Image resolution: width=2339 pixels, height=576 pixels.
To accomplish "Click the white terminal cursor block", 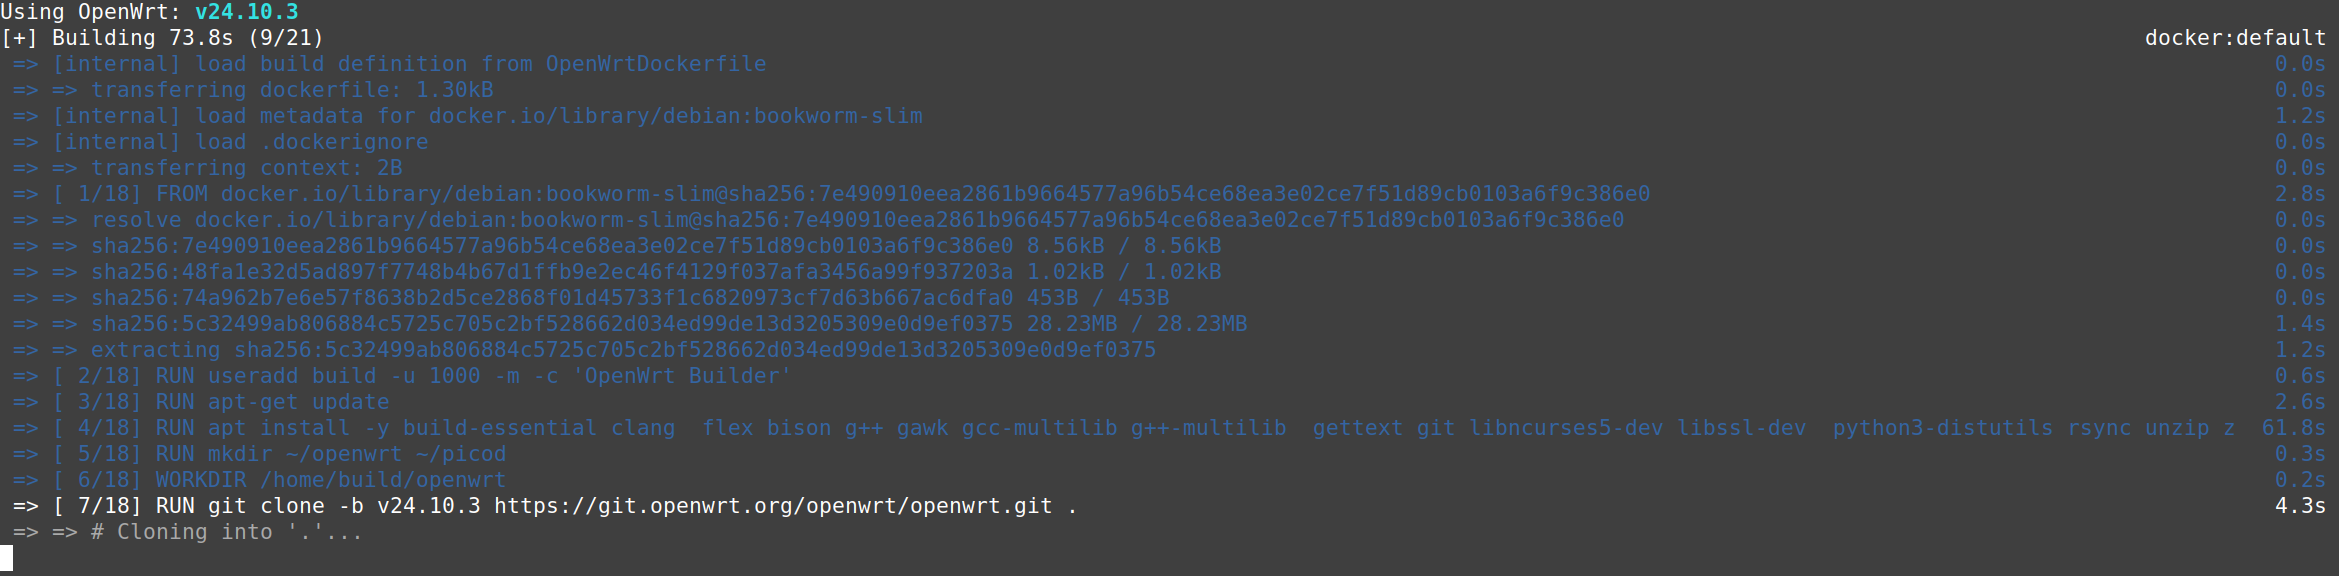I will tap(6, 558).
